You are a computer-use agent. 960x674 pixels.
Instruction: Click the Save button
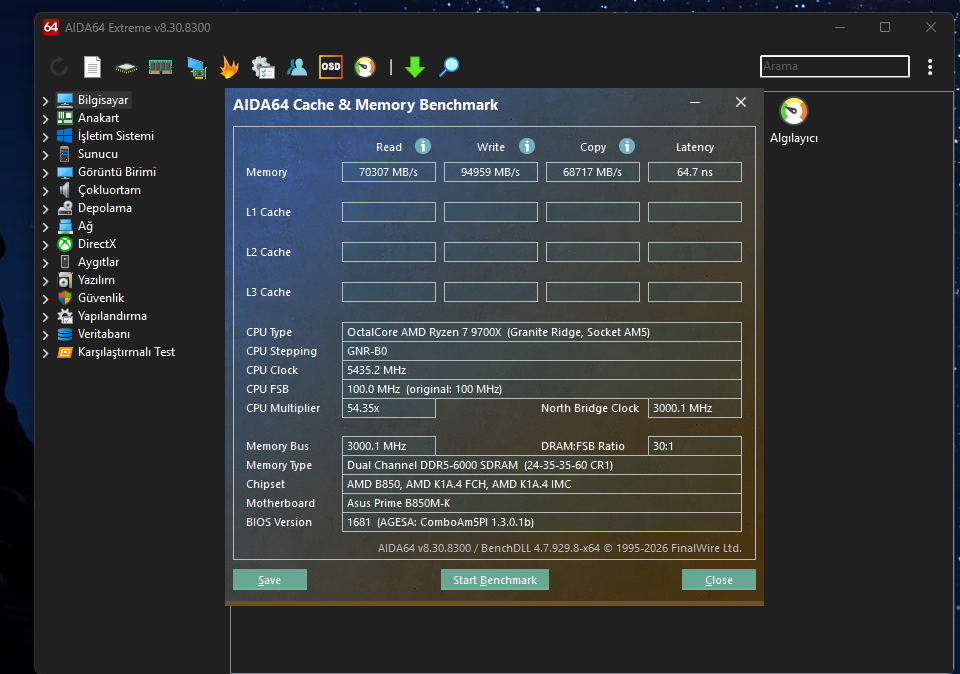pyautogui.click(x=270, y=580)
